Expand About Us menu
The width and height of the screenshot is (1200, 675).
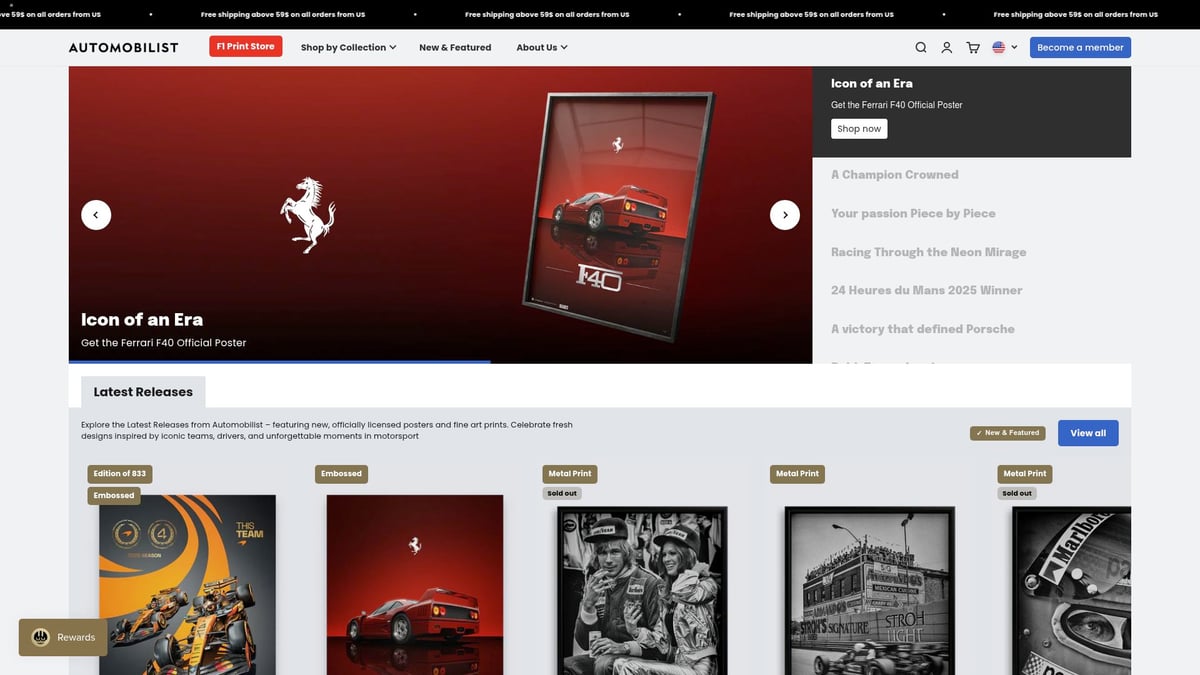pos(542,47)
